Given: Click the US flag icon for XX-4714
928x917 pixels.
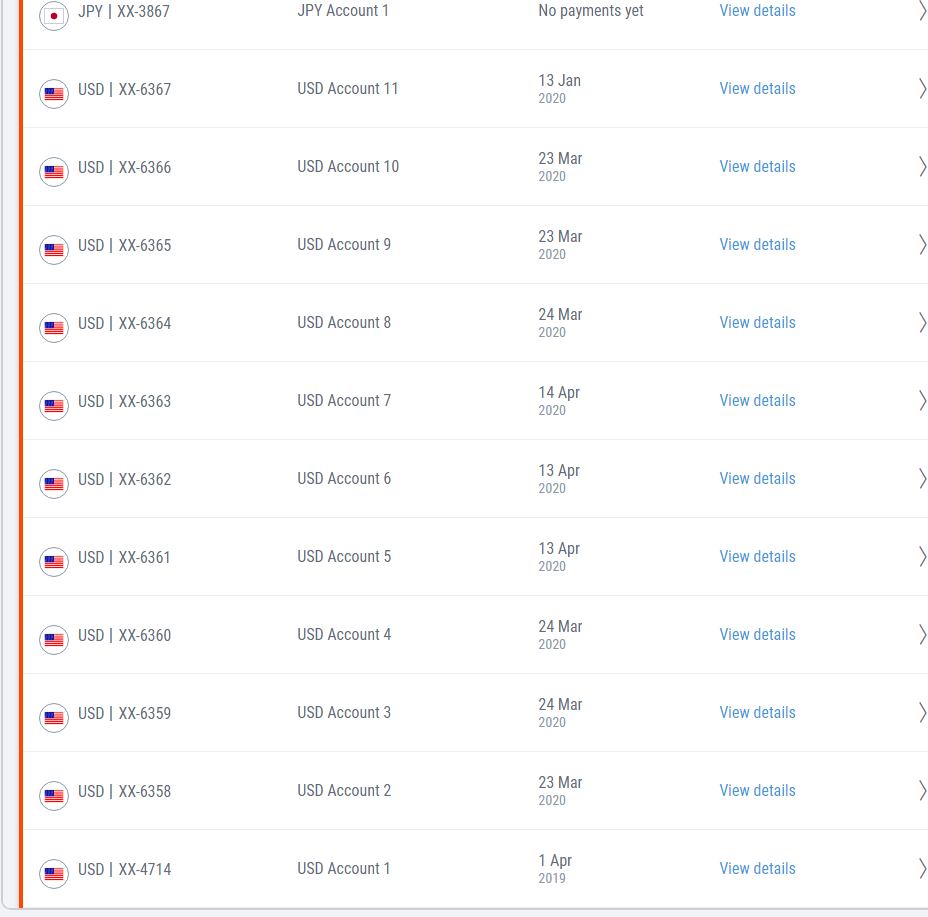Looking at the screenshot, I should click(x=54, y=874).
